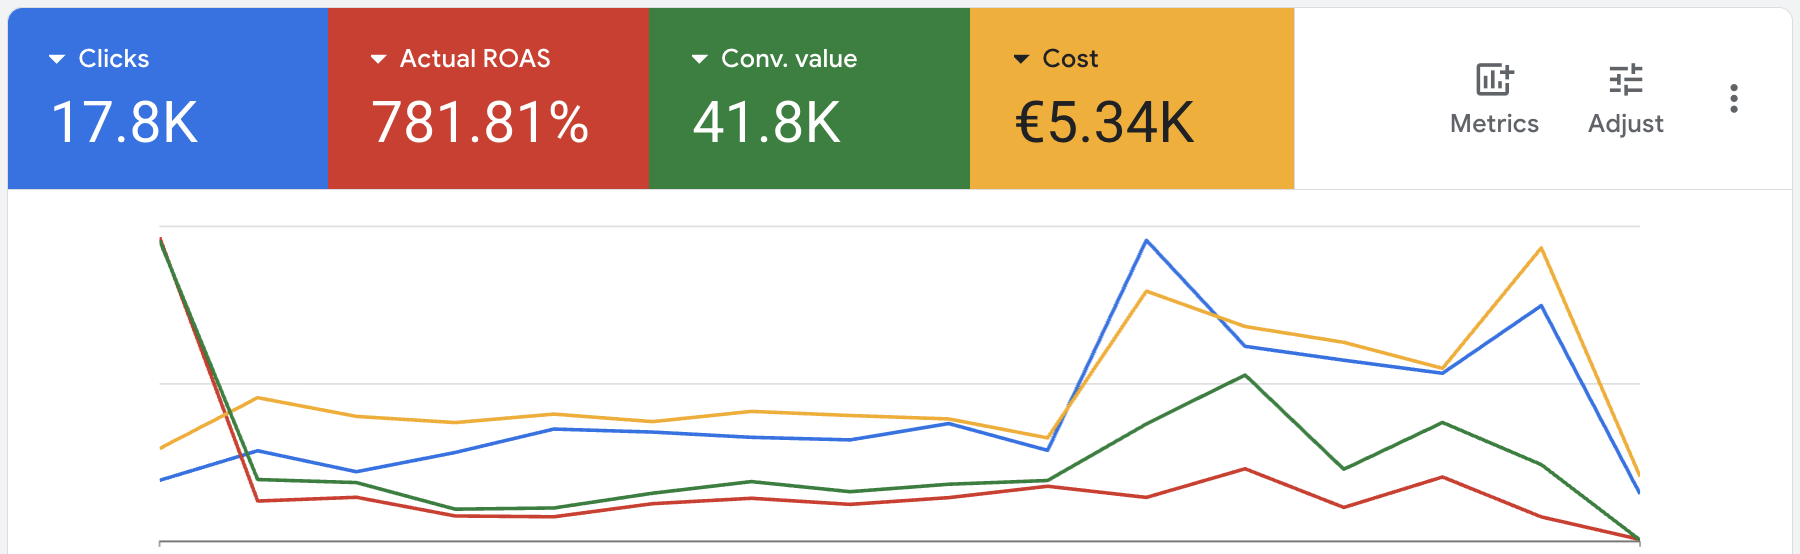This screenshot has height=554, width=1800.
Task: Select the 41.8K conversion value figure
Action: pos(767,122)
